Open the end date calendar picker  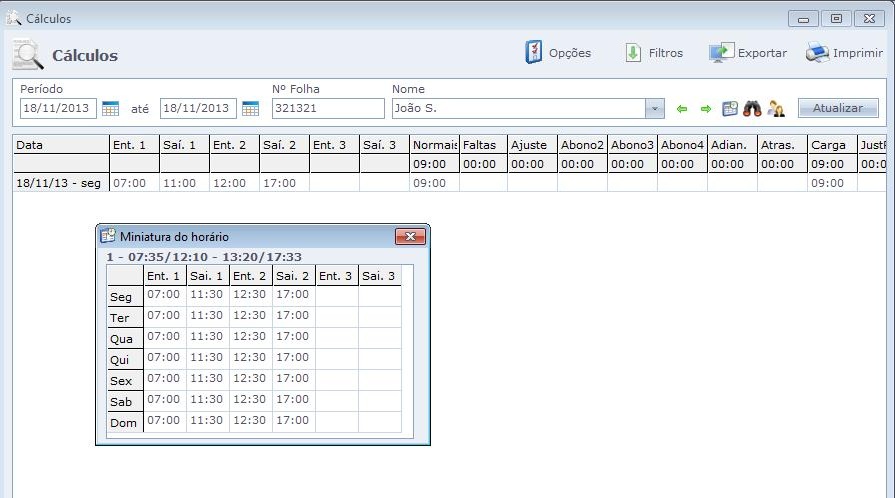point(250,108)
